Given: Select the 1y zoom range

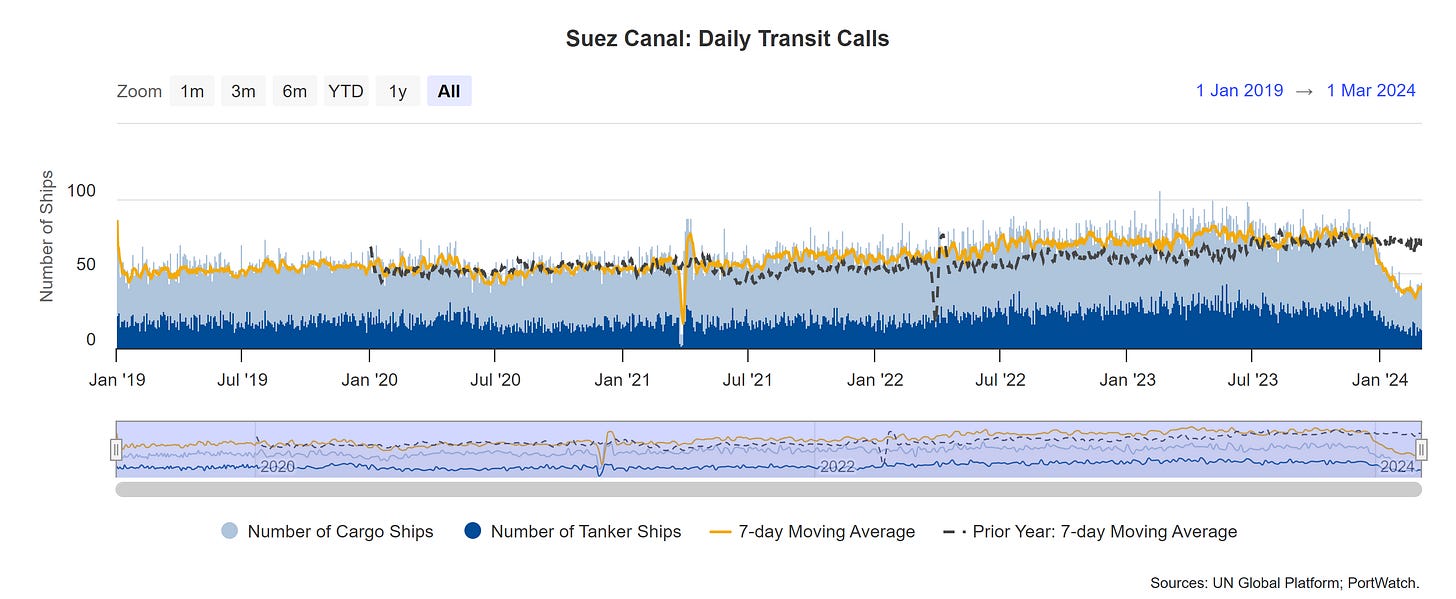Looking at the screenshot, I should tap(397, 90).
